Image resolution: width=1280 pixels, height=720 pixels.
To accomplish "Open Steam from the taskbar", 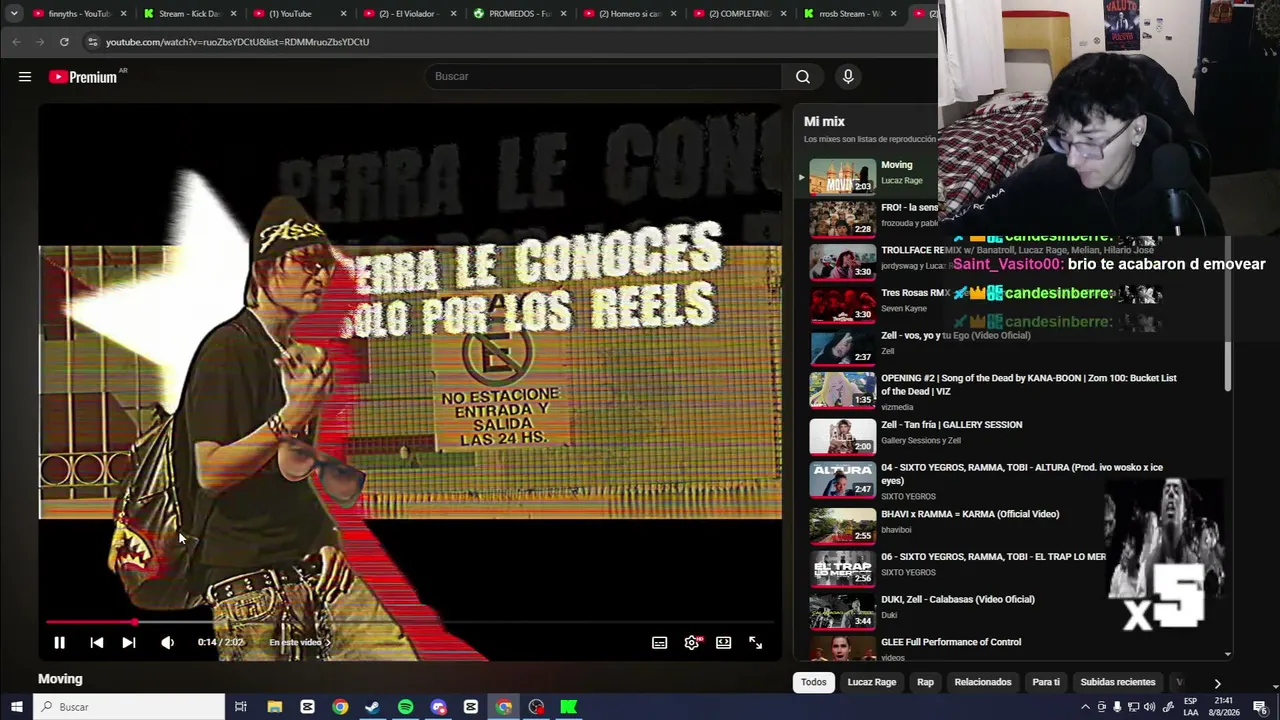I will click(x=372, y=707).
